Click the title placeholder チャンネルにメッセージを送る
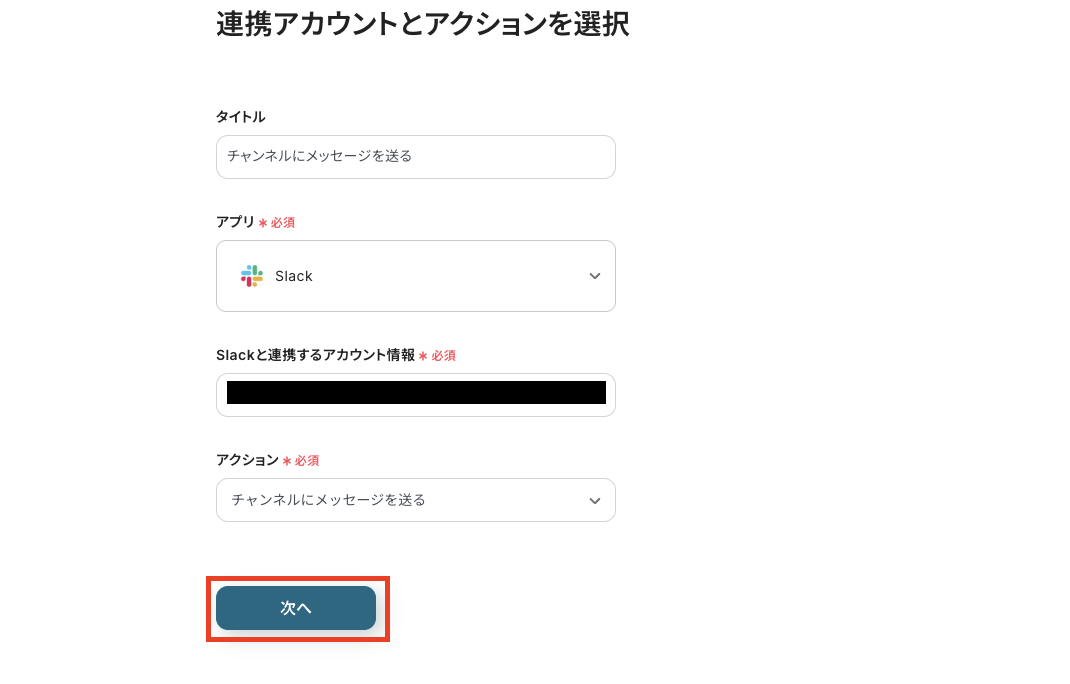Screen dimensions: 1070x684 (320, 156)
